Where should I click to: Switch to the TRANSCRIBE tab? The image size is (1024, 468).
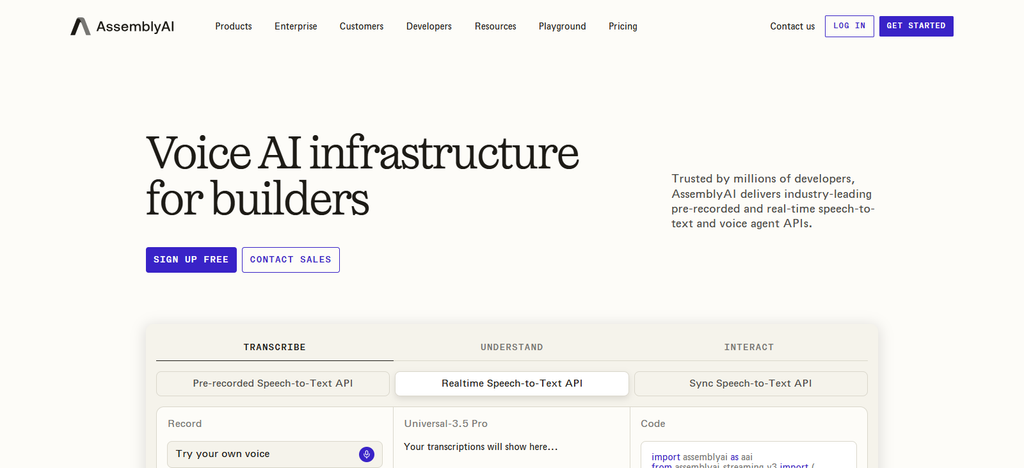pos(274,347)
